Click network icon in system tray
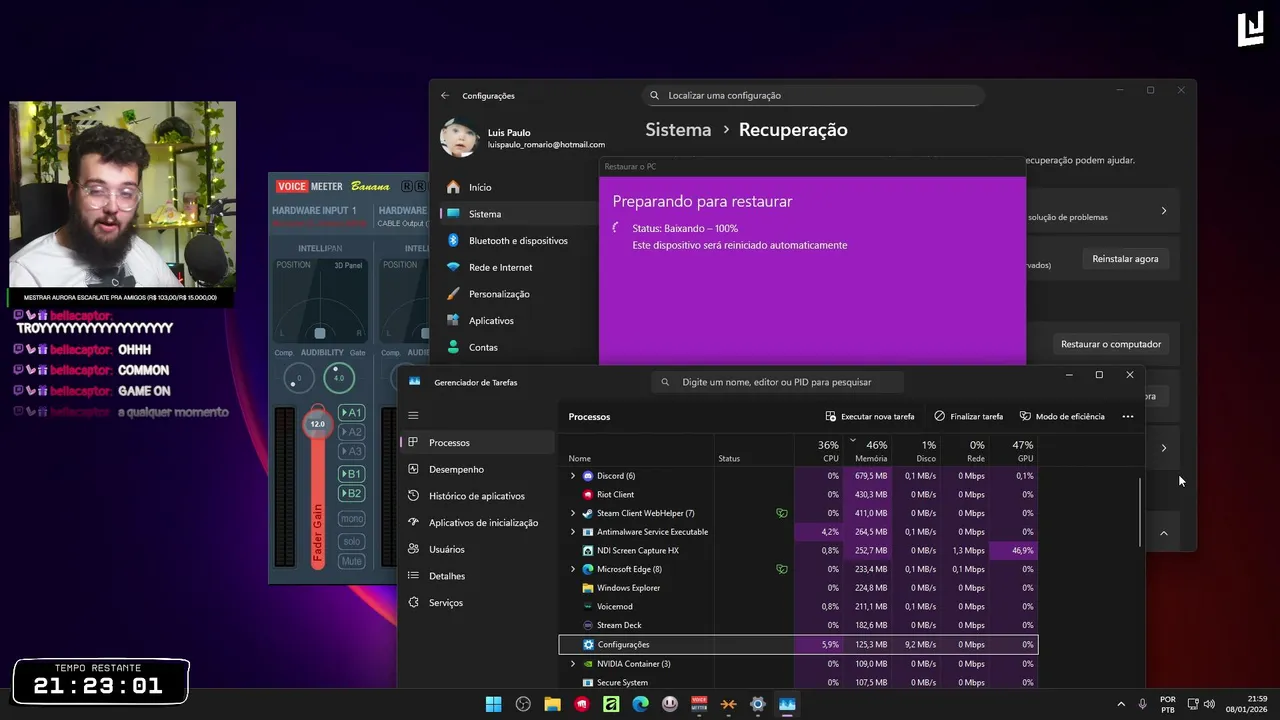Screen dimensions: 1280x720 [1193, 704]
